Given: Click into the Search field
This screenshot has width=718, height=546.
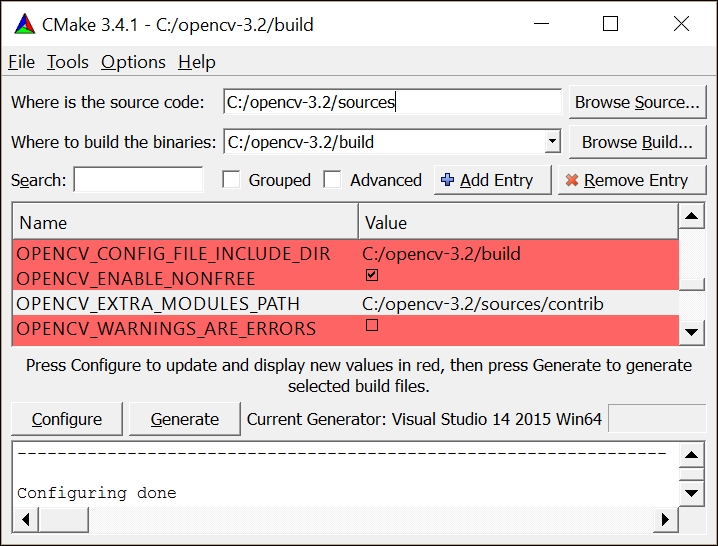Looking at the screenshot, I should tap(138, 180).
